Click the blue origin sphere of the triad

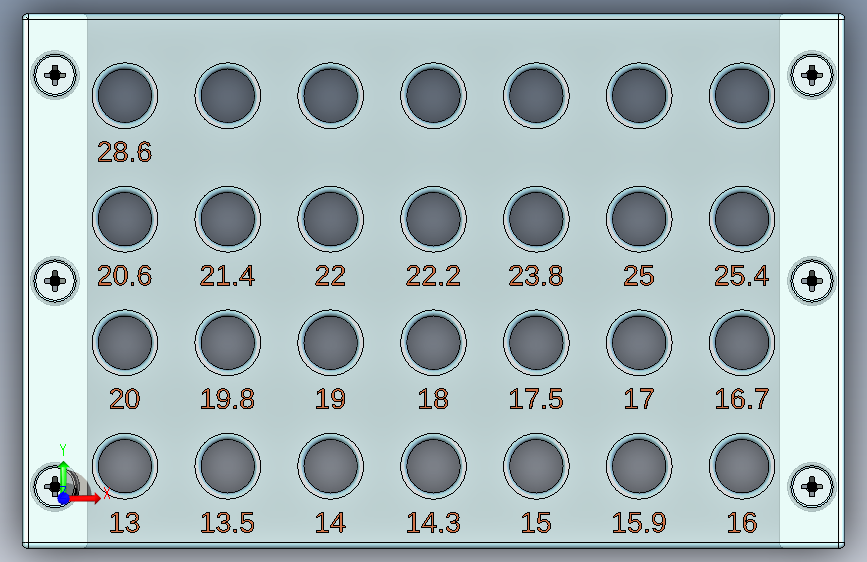pos(64,498)
